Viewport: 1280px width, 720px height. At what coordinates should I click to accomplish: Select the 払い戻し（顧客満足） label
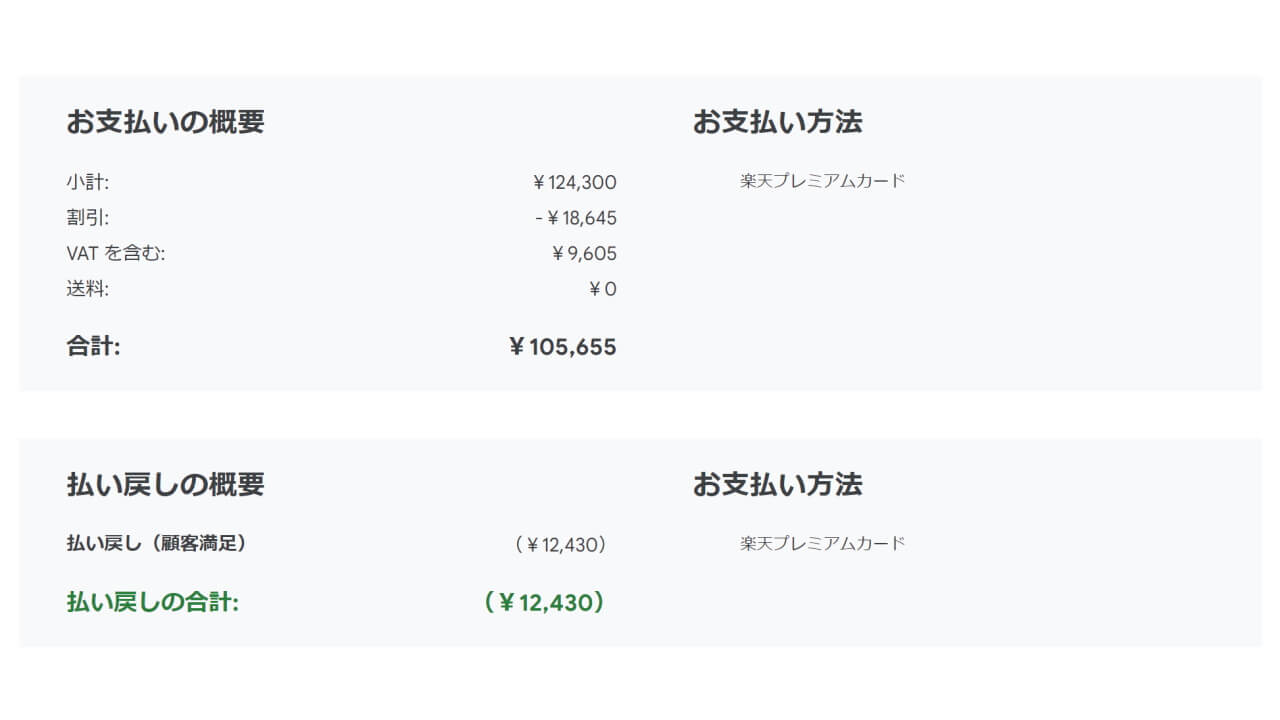pos(156,543)
